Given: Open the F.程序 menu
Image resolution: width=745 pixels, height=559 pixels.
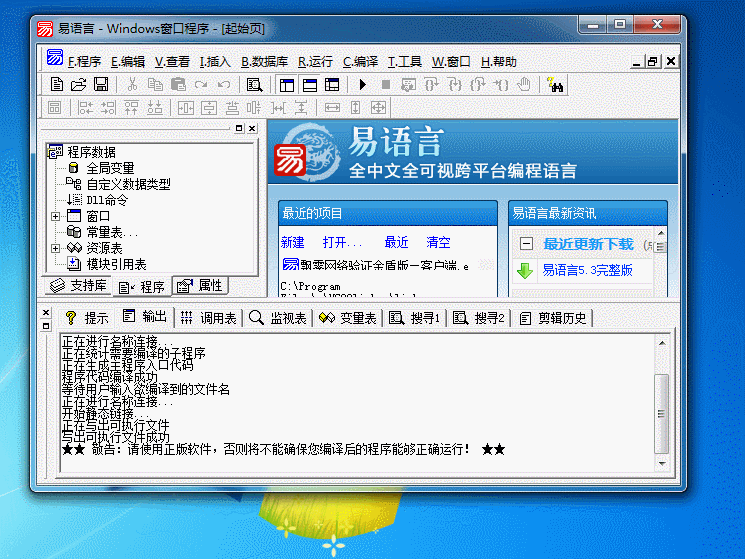Looking at the screenshot, I should click(84, 62).
